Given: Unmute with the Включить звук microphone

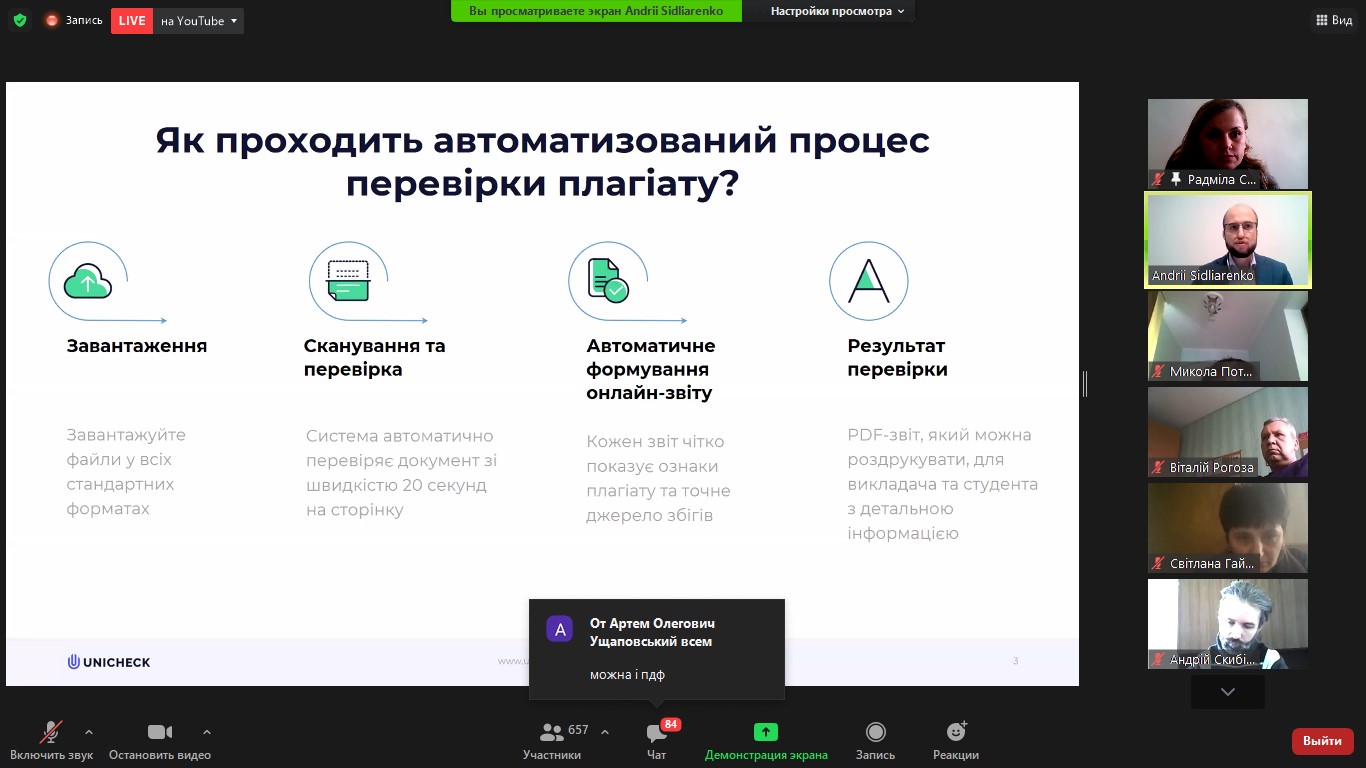Looking at the screenshot, I should [x=51, y=741].
